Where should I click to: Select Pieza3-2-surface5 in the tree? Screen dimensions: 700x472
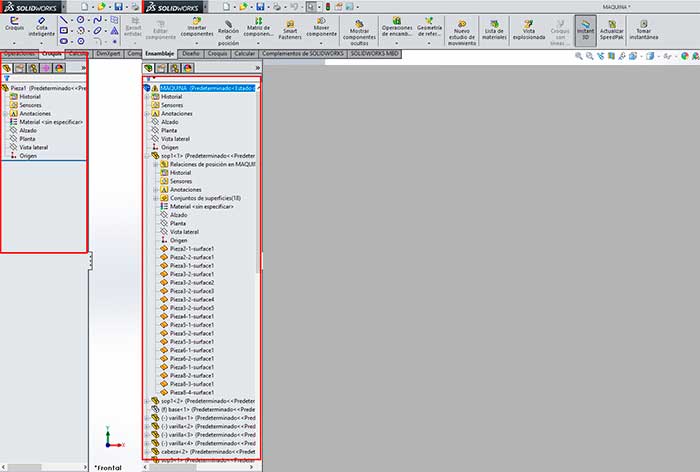tap(192, 308)
